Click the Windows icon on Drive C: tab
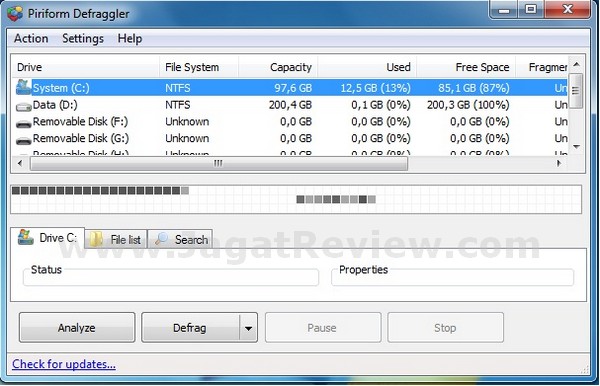Viewport: 600px width, 386px height. click(26, 238)
